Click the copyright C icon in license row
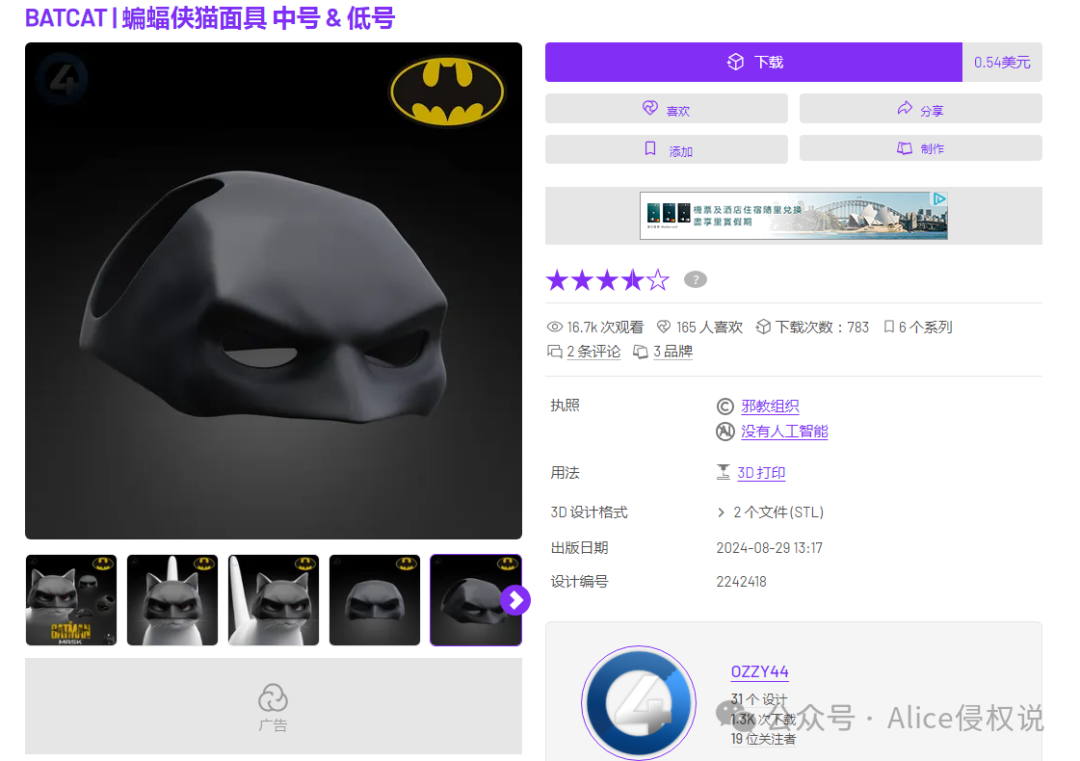 pos(725,406)
